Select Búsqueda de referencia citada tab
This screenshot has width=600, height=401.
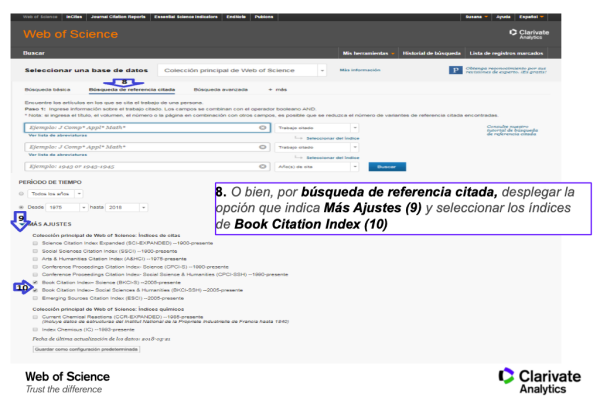(132, 90)
